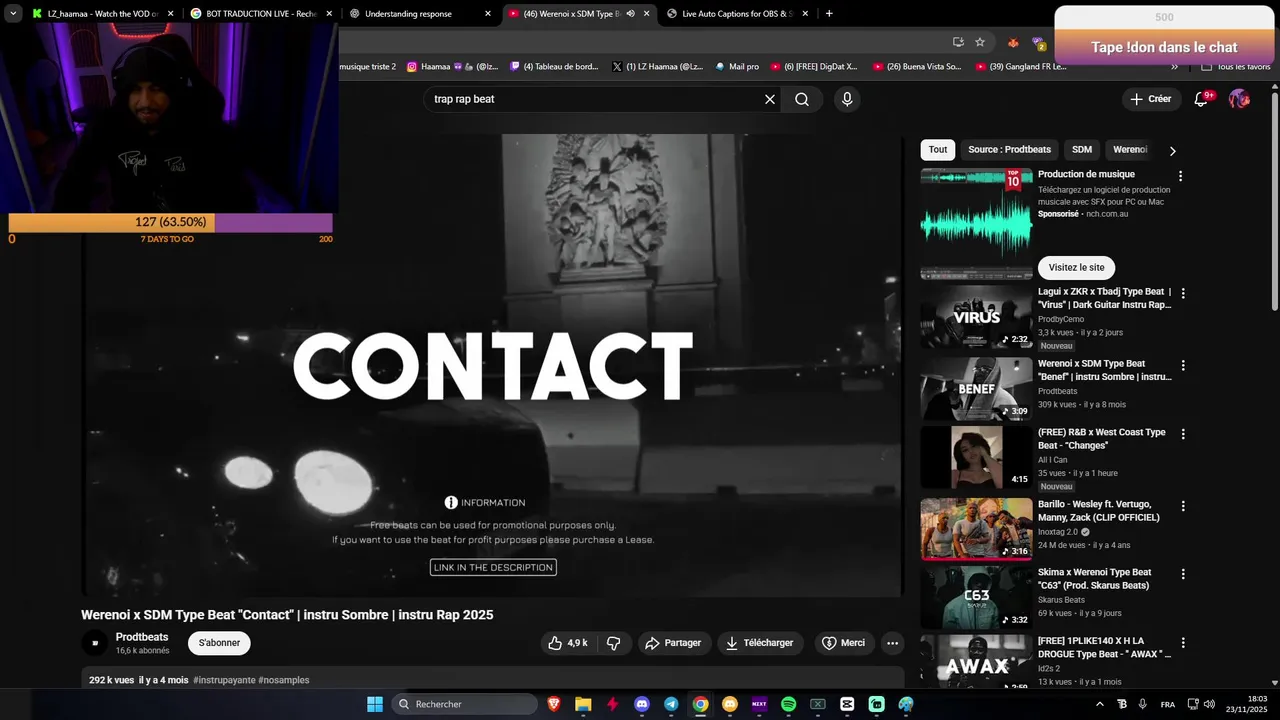
Task: Open options for Changes video suggestion
Action: [1183, 434]
